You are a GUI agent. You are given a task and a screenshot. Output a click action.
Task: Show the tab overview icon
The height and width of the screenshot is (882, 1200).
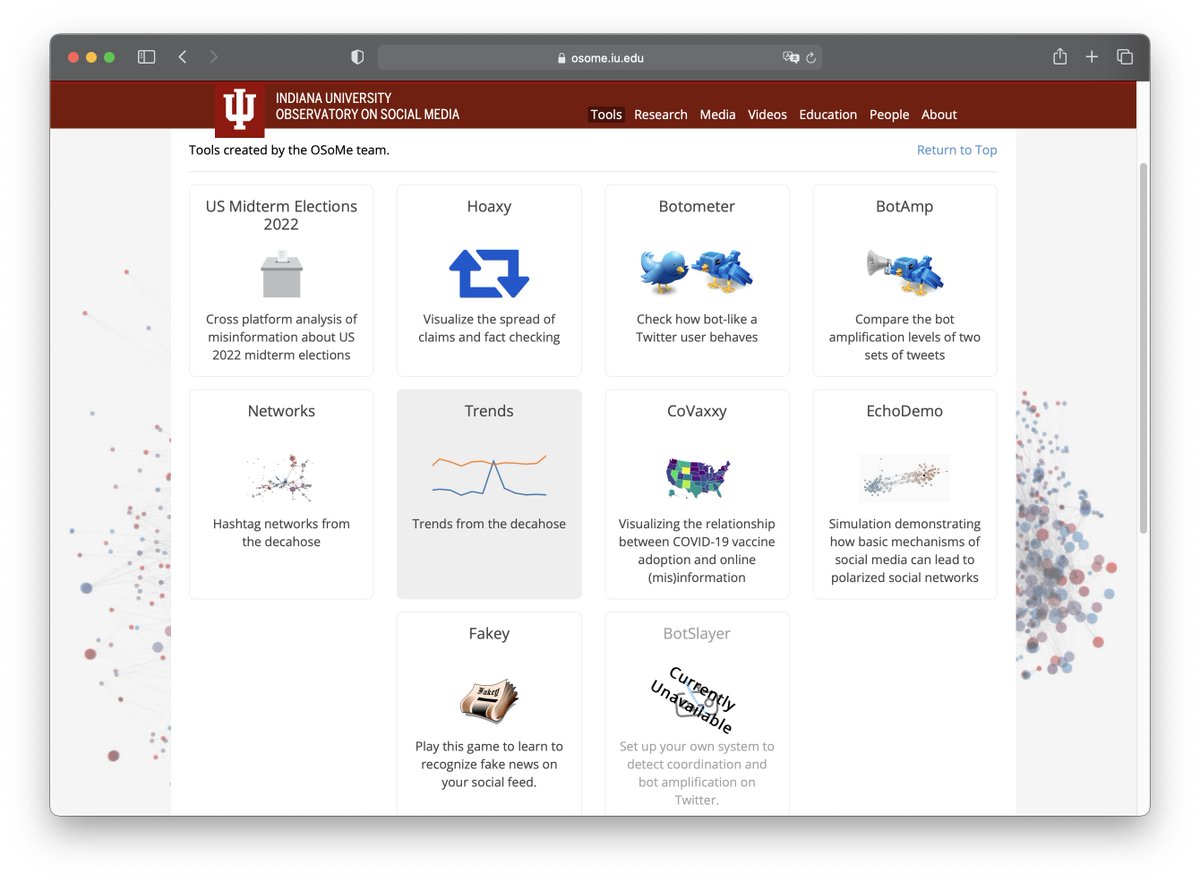1125,57
